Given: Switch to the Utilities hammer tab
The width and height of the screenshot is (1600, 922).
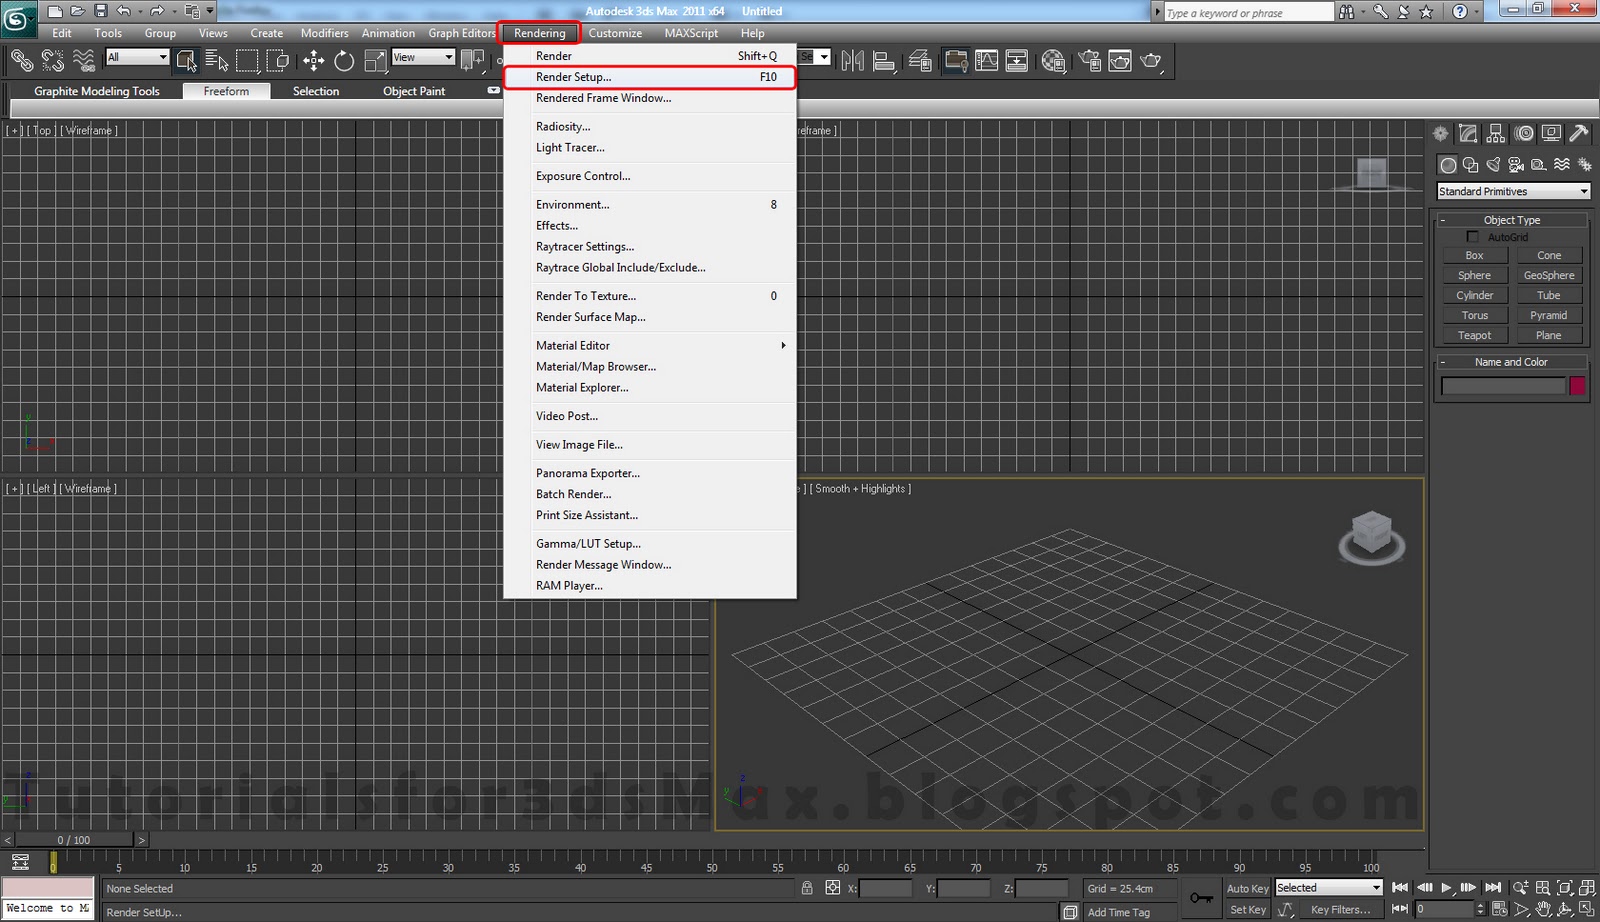Looking at the screenshot, I should [x=1579, y=133].
